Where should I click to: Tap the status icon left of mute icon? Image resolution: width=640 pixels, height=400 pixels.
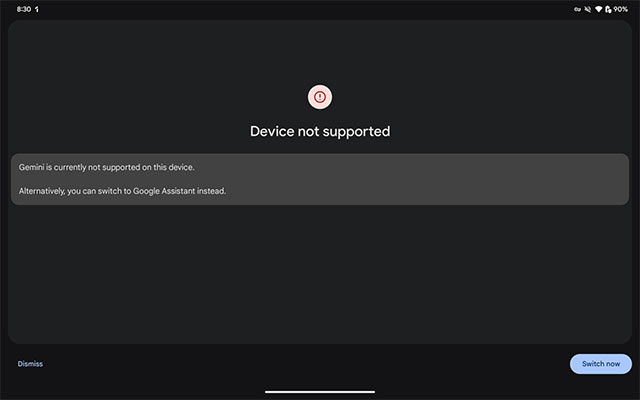tap(577, 9)
